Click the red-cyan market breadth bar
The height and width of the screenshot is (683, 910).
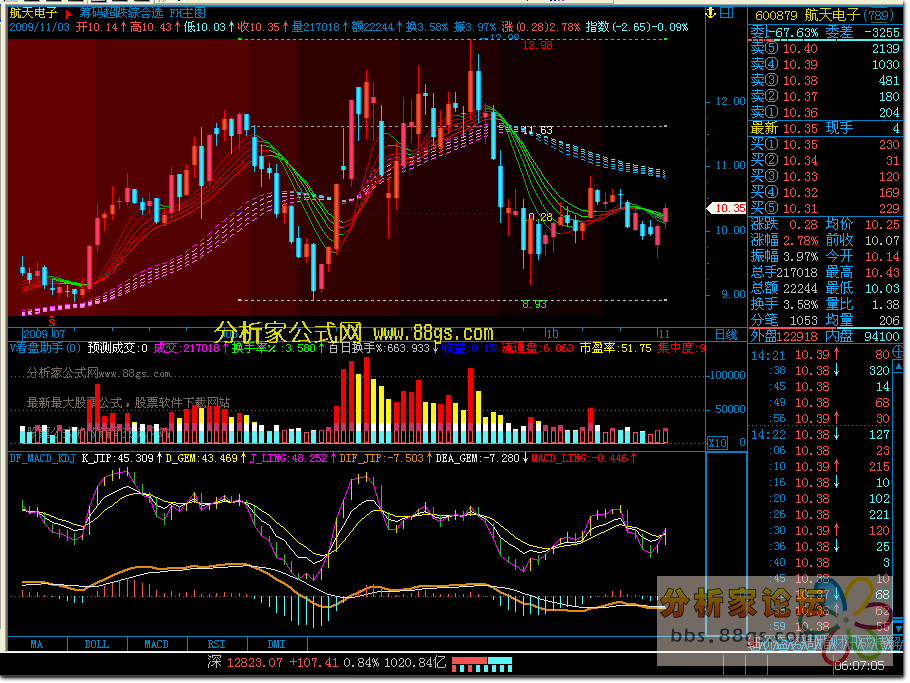pos(482,663)
